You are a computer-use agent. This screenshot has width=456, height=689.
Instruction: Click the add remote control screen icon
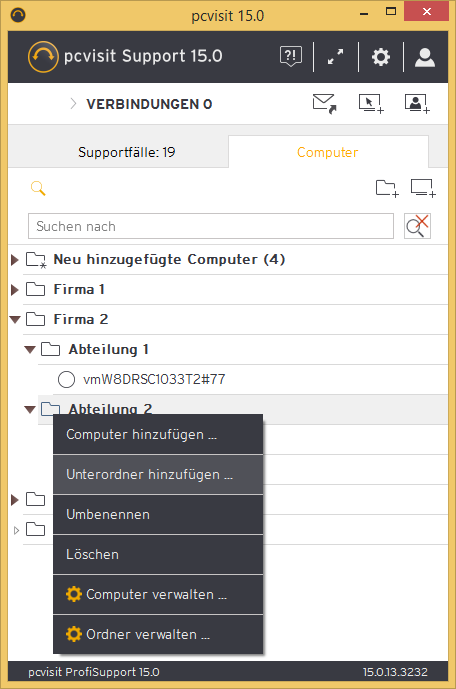point(371,104)
